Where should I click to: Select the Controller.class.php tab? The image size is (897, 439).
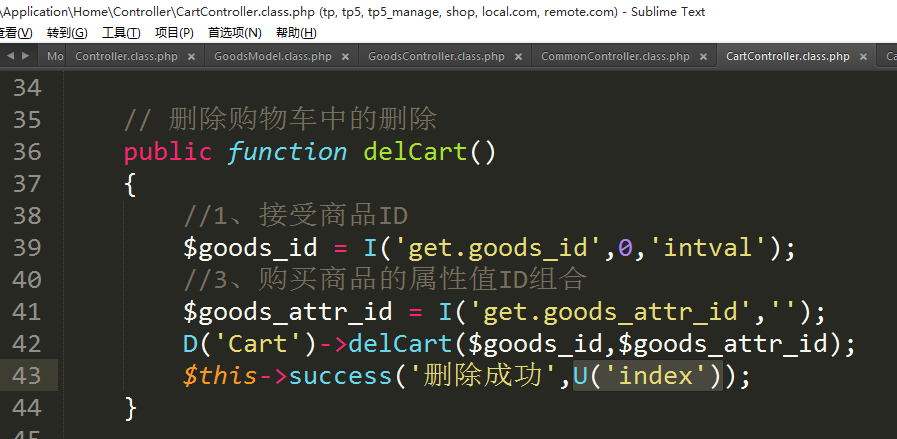tap(126, 57)
